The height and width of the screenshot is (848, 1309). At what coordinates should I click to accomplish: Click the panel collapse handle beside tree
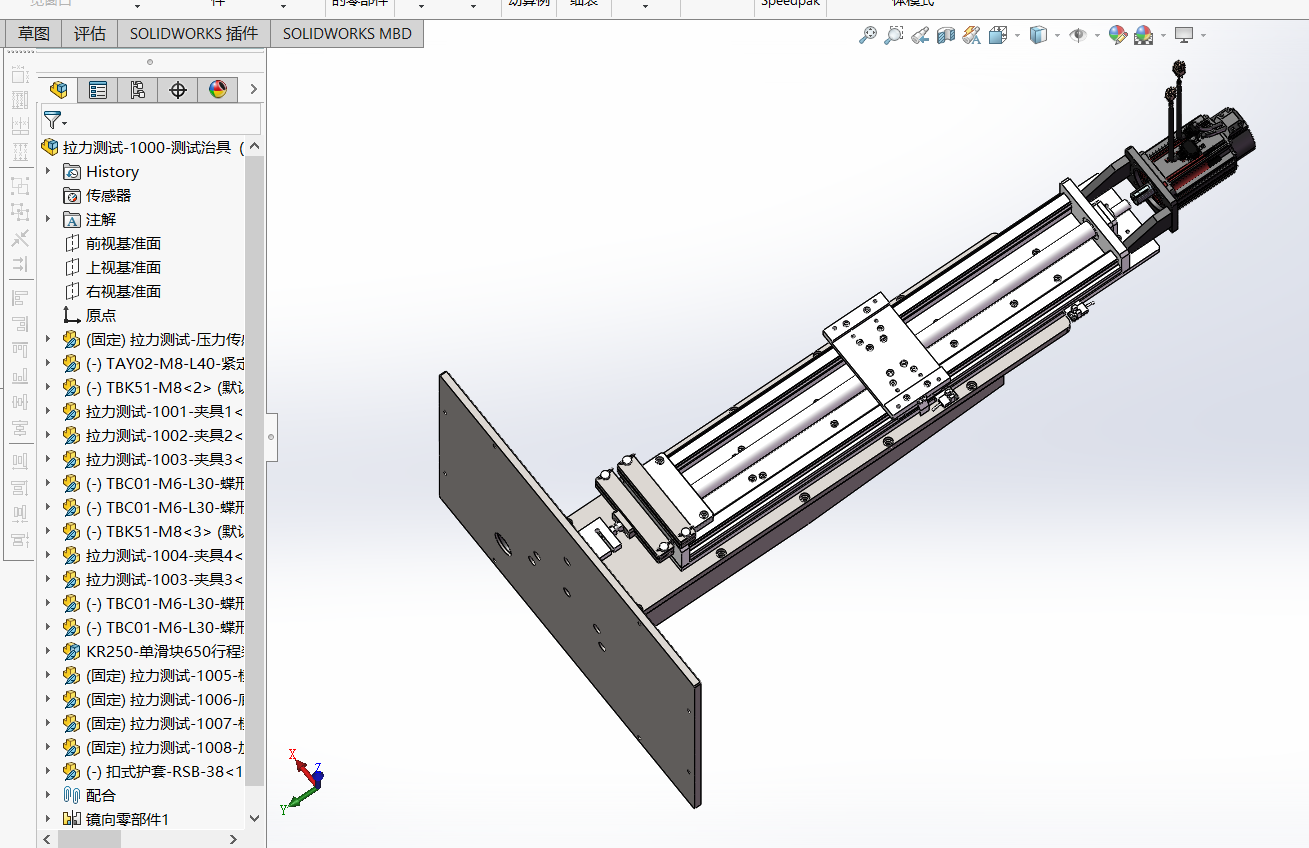[270, 438]
